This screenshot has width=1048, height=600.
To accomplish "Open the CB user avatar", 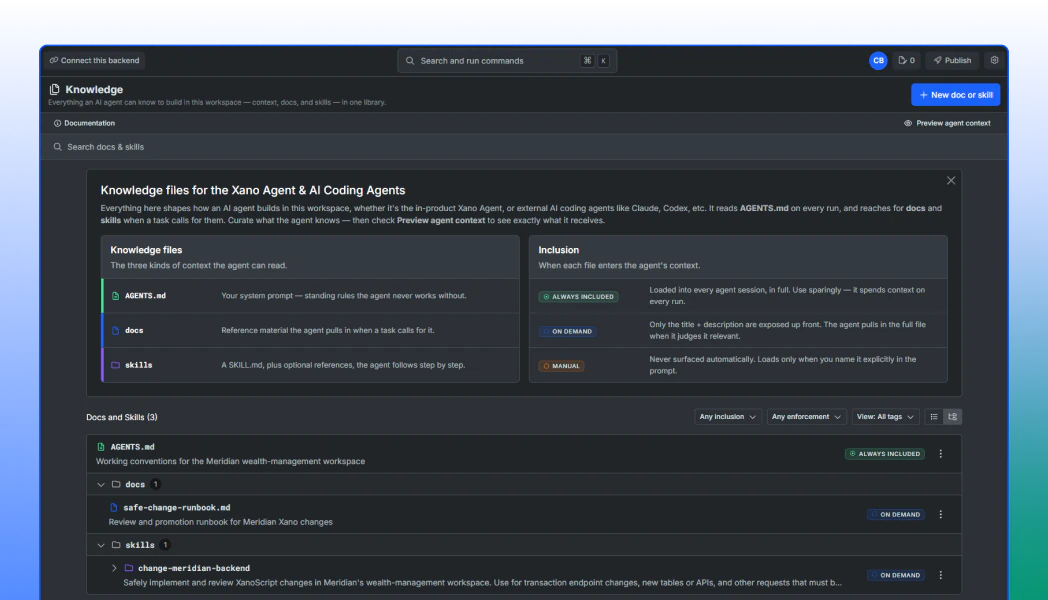I will click(x=878, y=60).
